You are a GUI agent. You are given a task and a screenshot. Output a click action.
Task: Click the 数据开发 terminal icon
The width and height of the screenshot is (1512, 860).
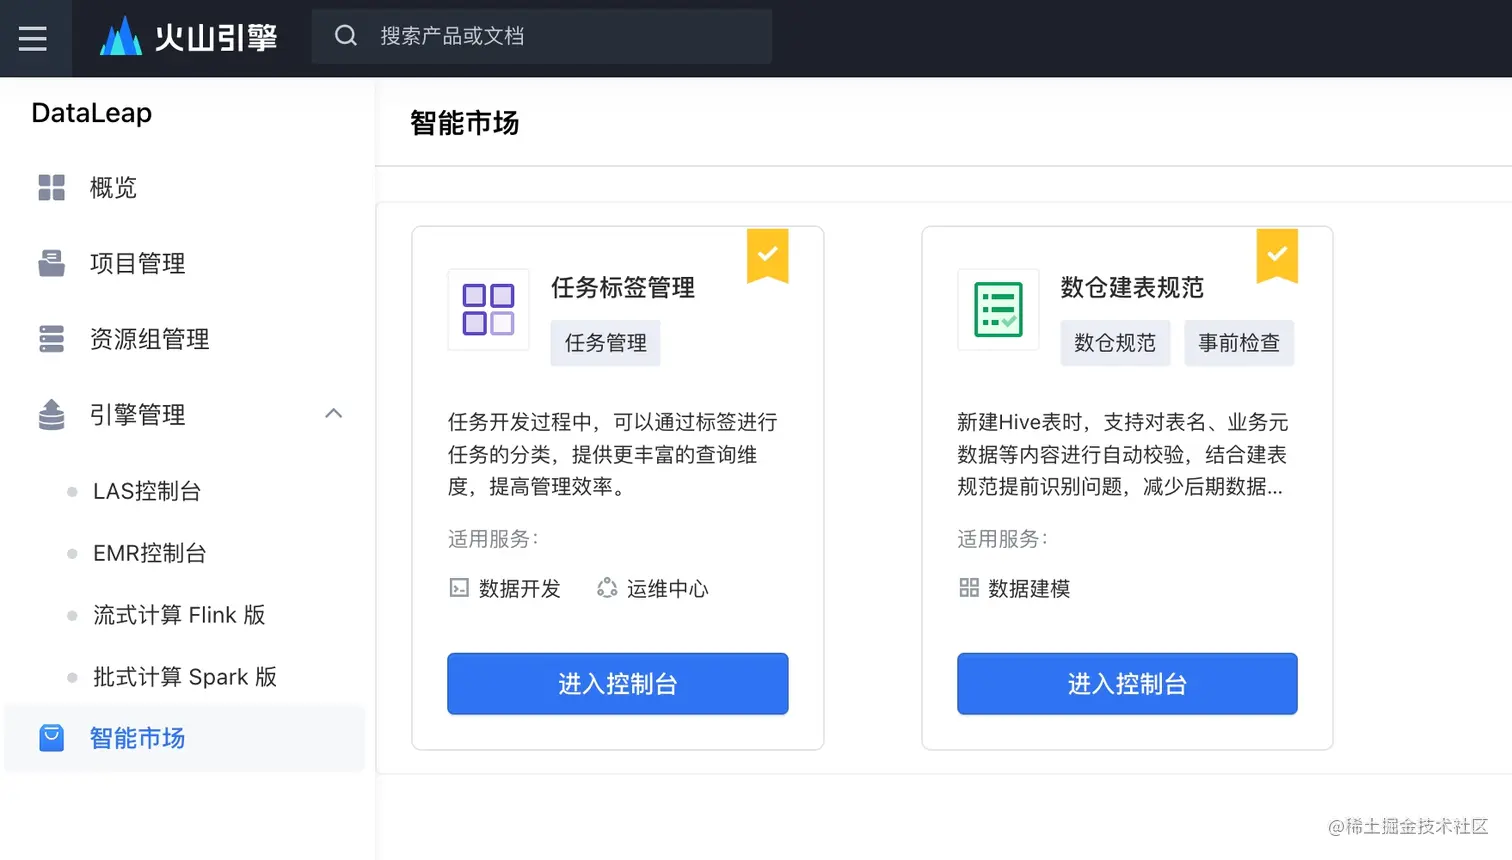pos(459,588)
